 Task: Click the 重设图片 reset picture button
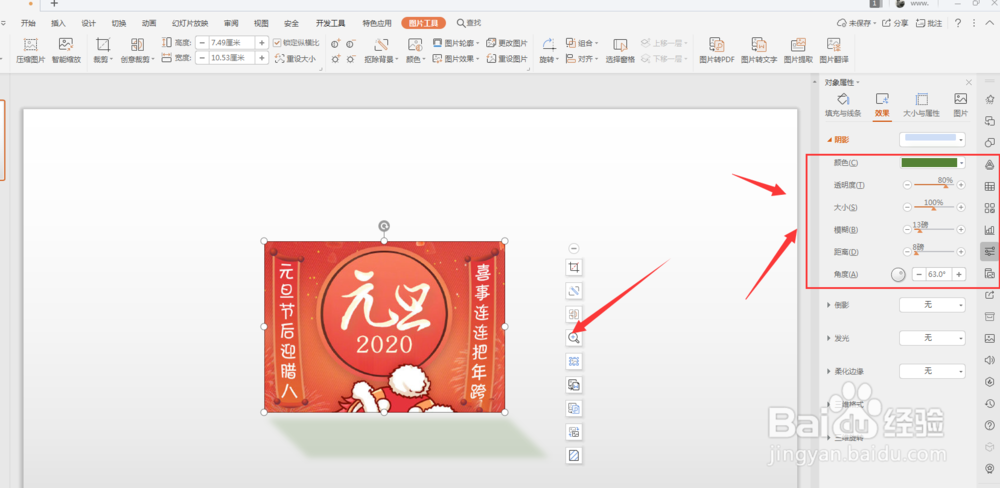click(x=507, y=58)
